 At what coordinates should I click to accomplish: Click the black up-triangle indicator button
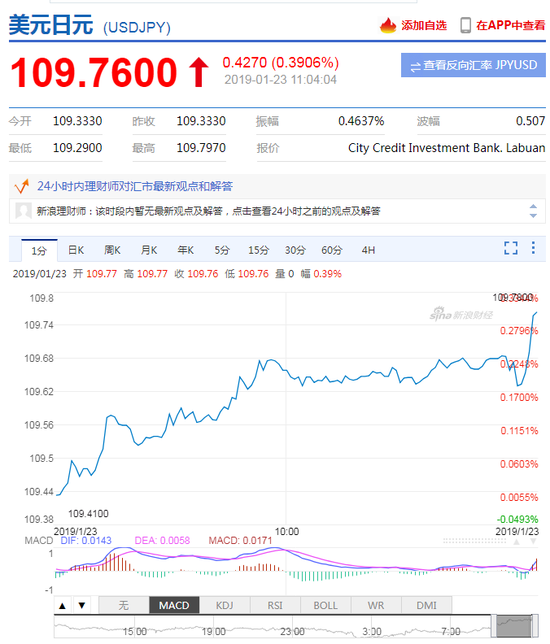pos(62,605)
